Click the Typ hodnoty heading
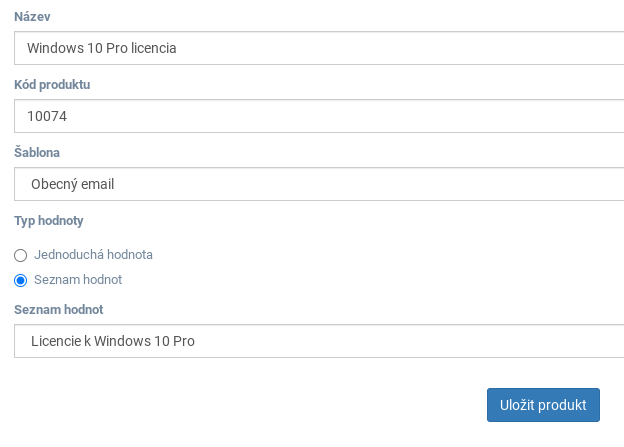 point(49,221)
